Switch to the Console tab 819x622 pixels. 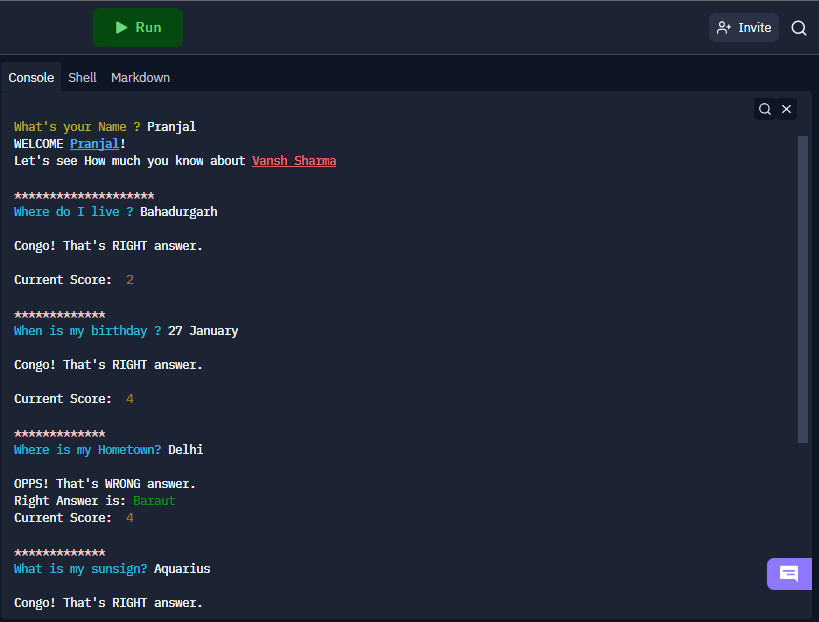(x=31, y=77)
